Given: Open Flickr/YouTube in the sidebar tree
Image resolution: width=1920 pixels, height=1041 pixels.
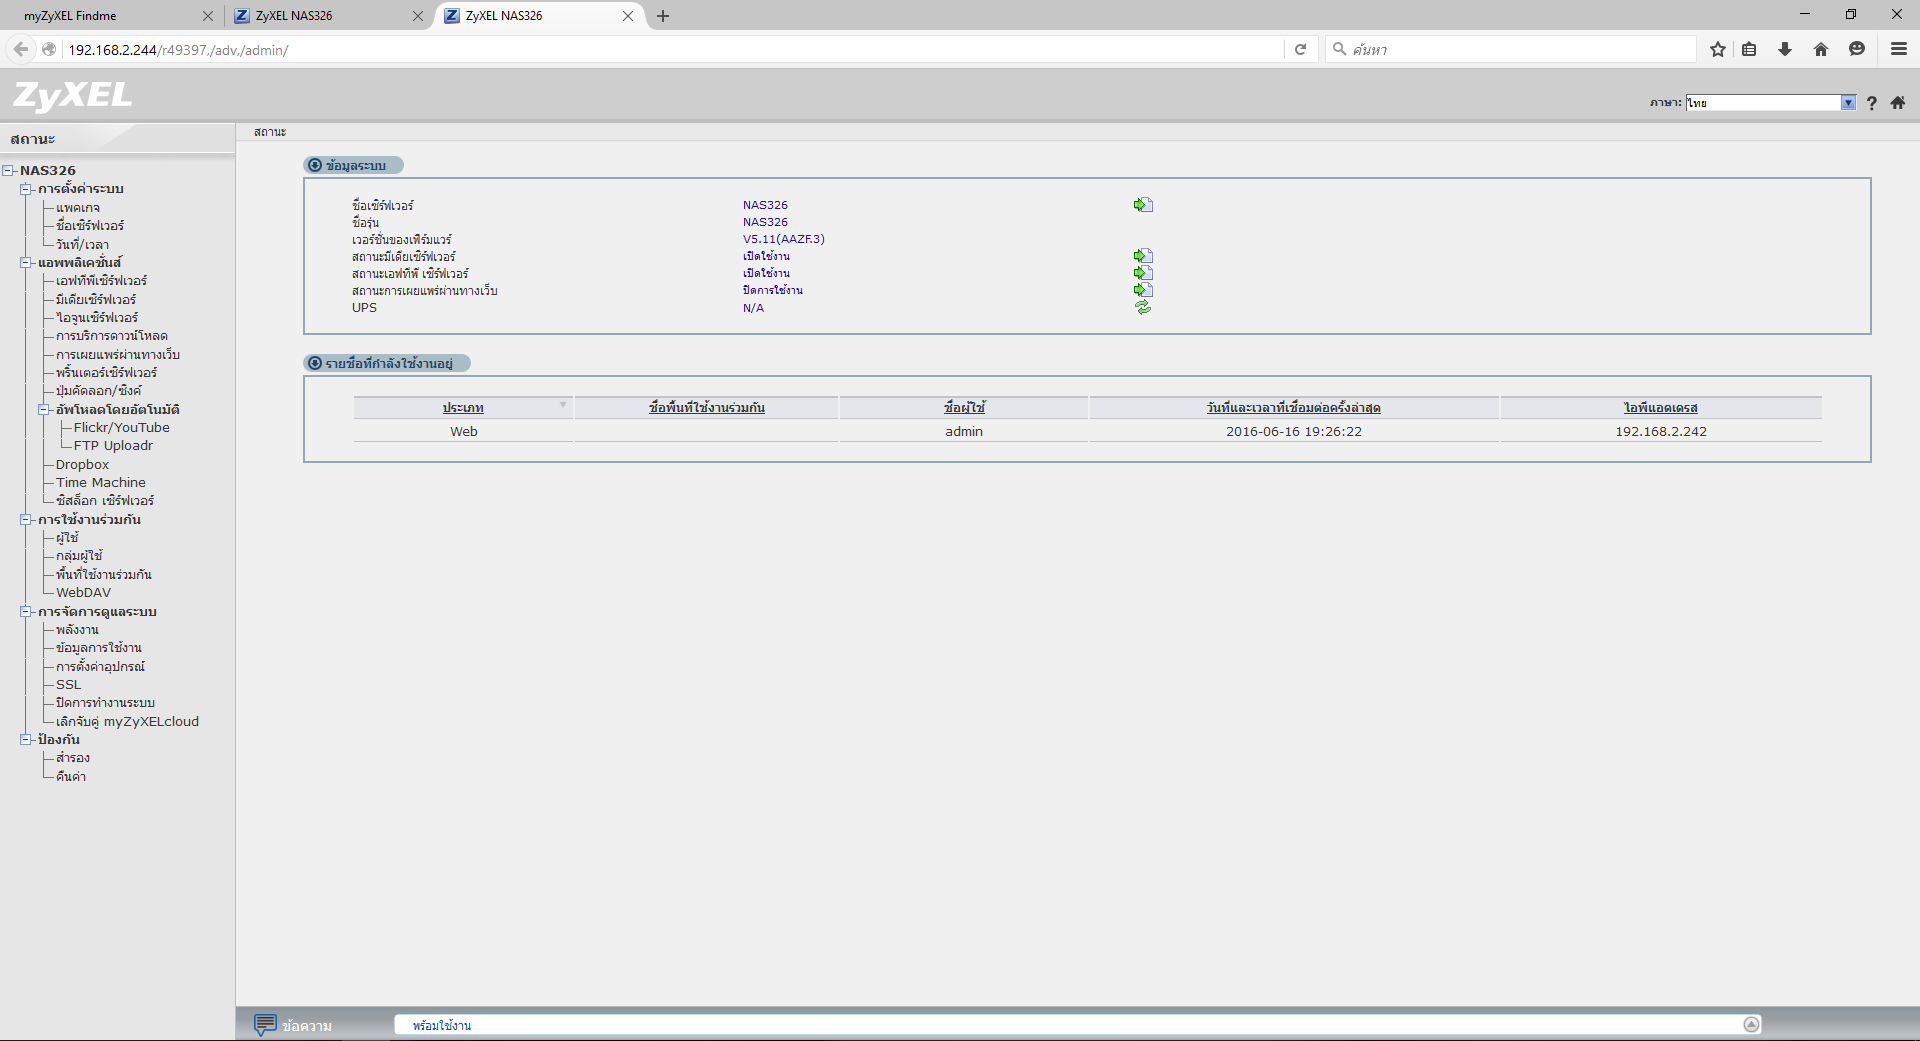Looking at the screenshot, I should [121, 428].
